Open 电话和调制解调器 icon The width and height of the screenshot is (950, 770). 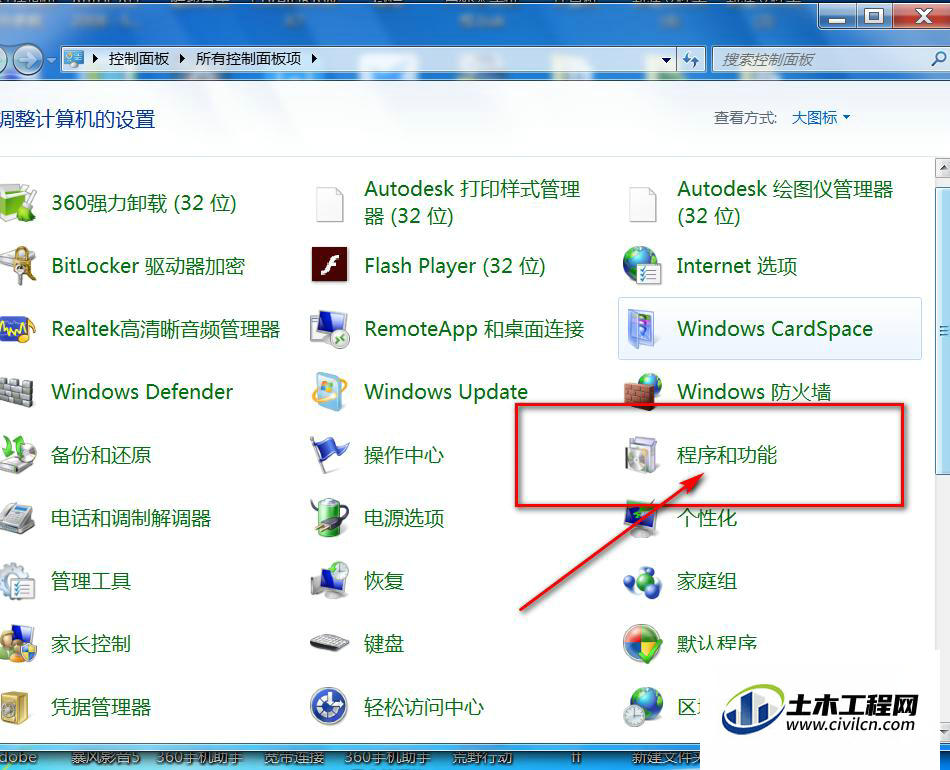click(17, 518)
